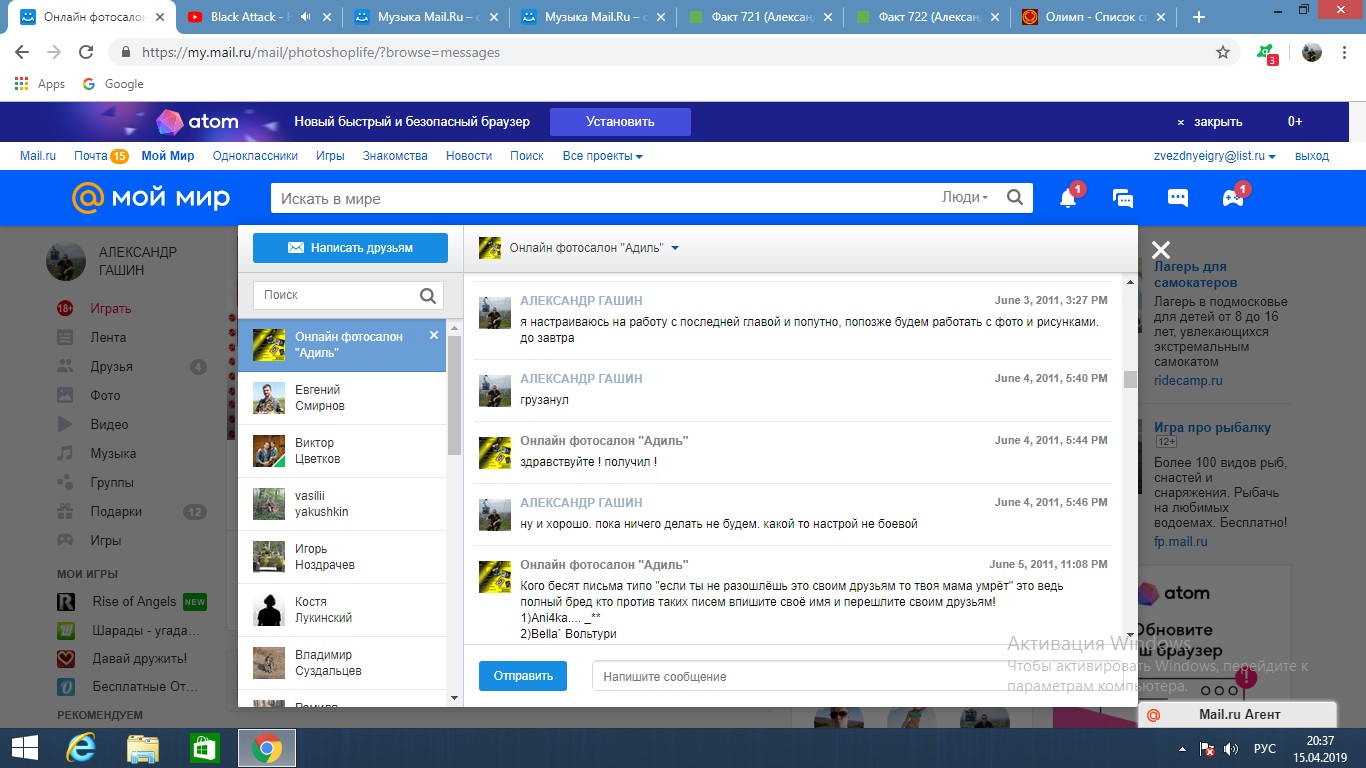Open a new Chrome tab

coord(1199,17)
